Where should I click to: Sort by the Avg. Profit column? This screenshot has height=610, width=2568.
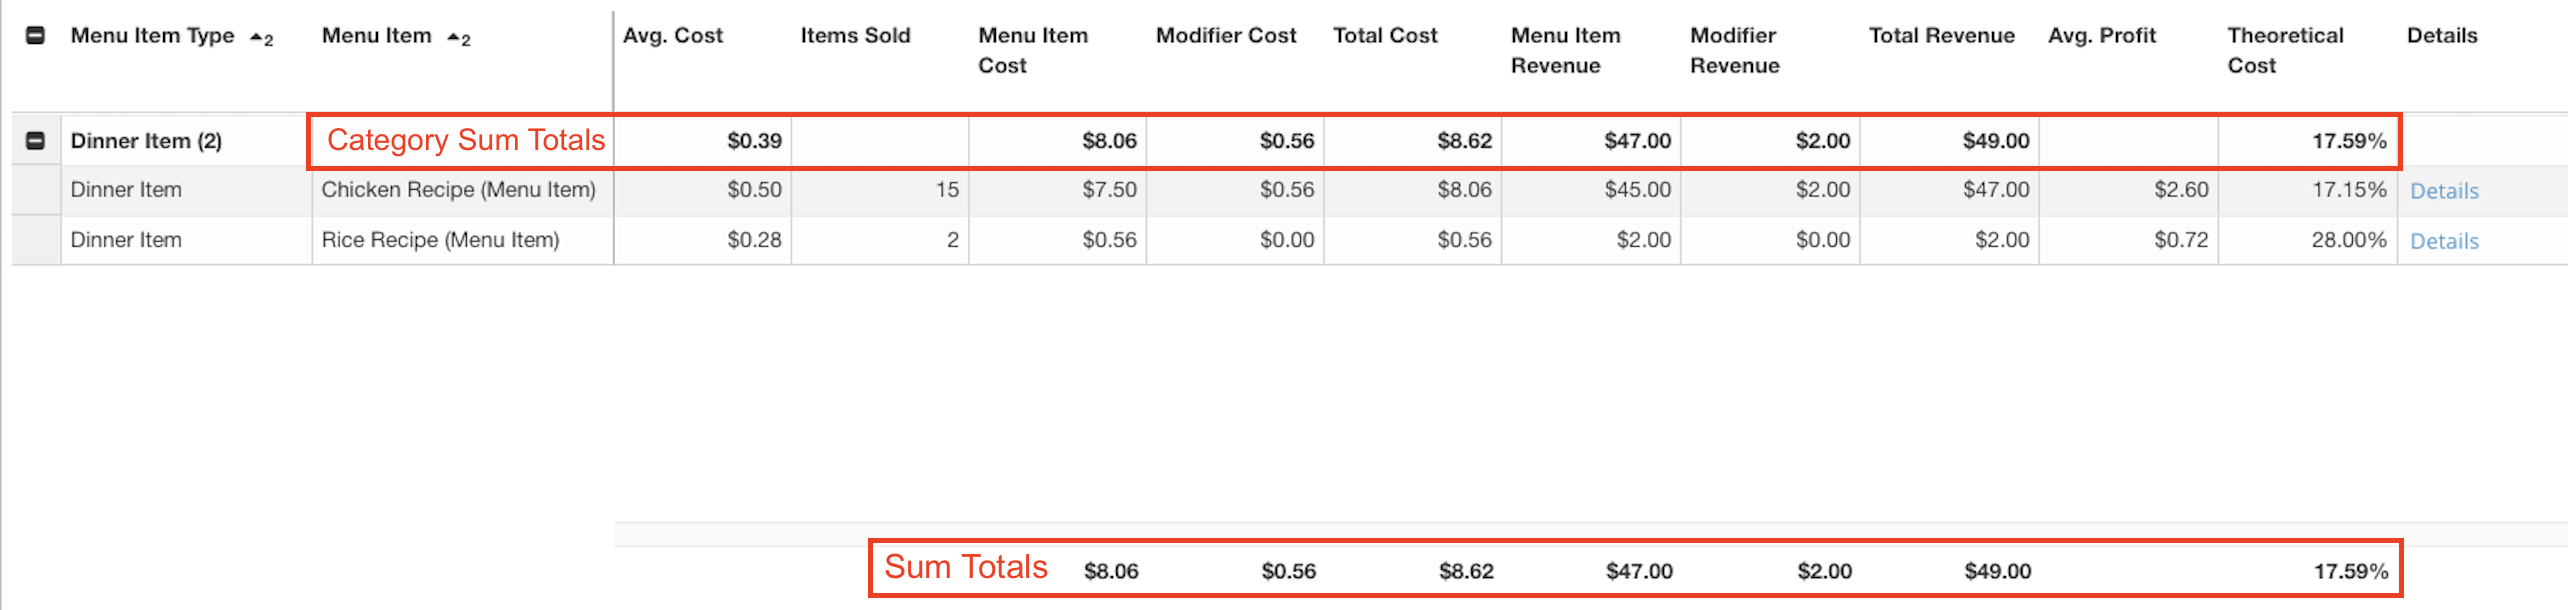[2102, 35]
